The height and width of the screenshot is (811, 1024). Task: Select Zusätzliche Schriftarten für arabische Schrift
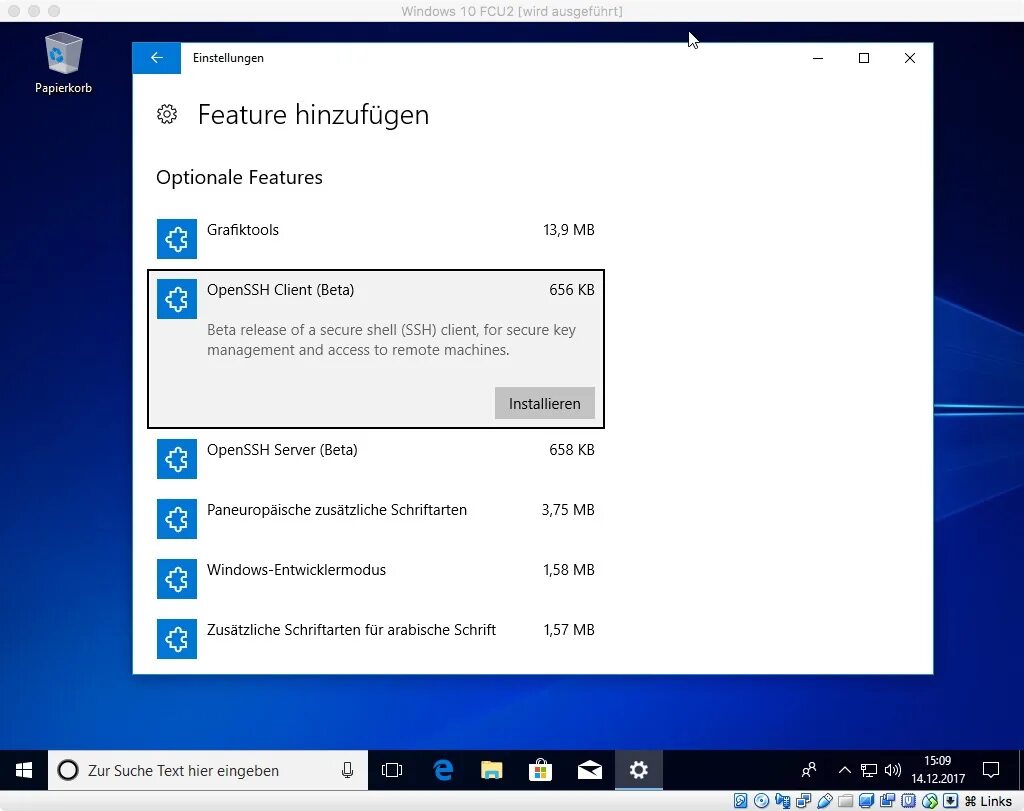(x=376, y=639)
